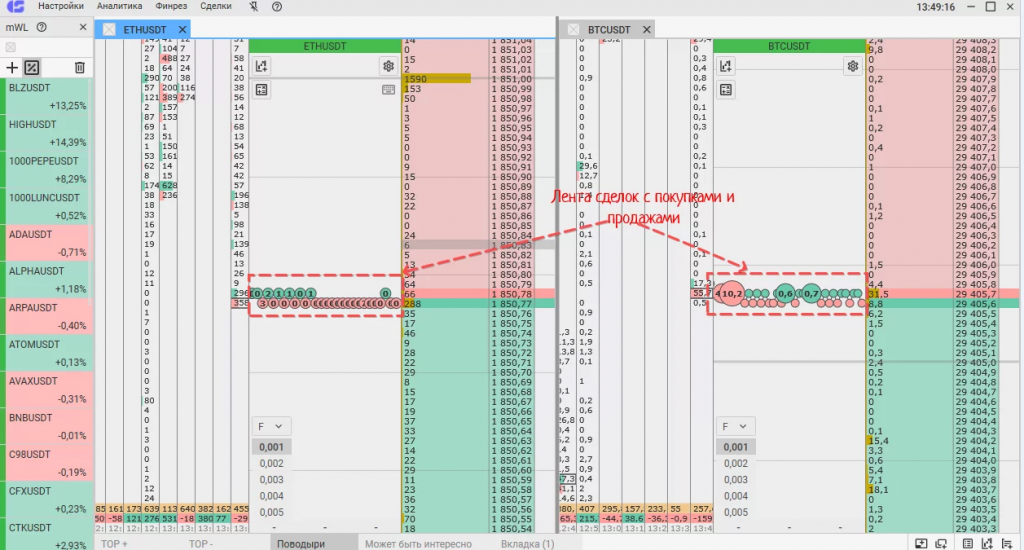Click the chart icon in BTCUSDT panel
This screenshot has height=550, width=1024.
coord(726,66)
